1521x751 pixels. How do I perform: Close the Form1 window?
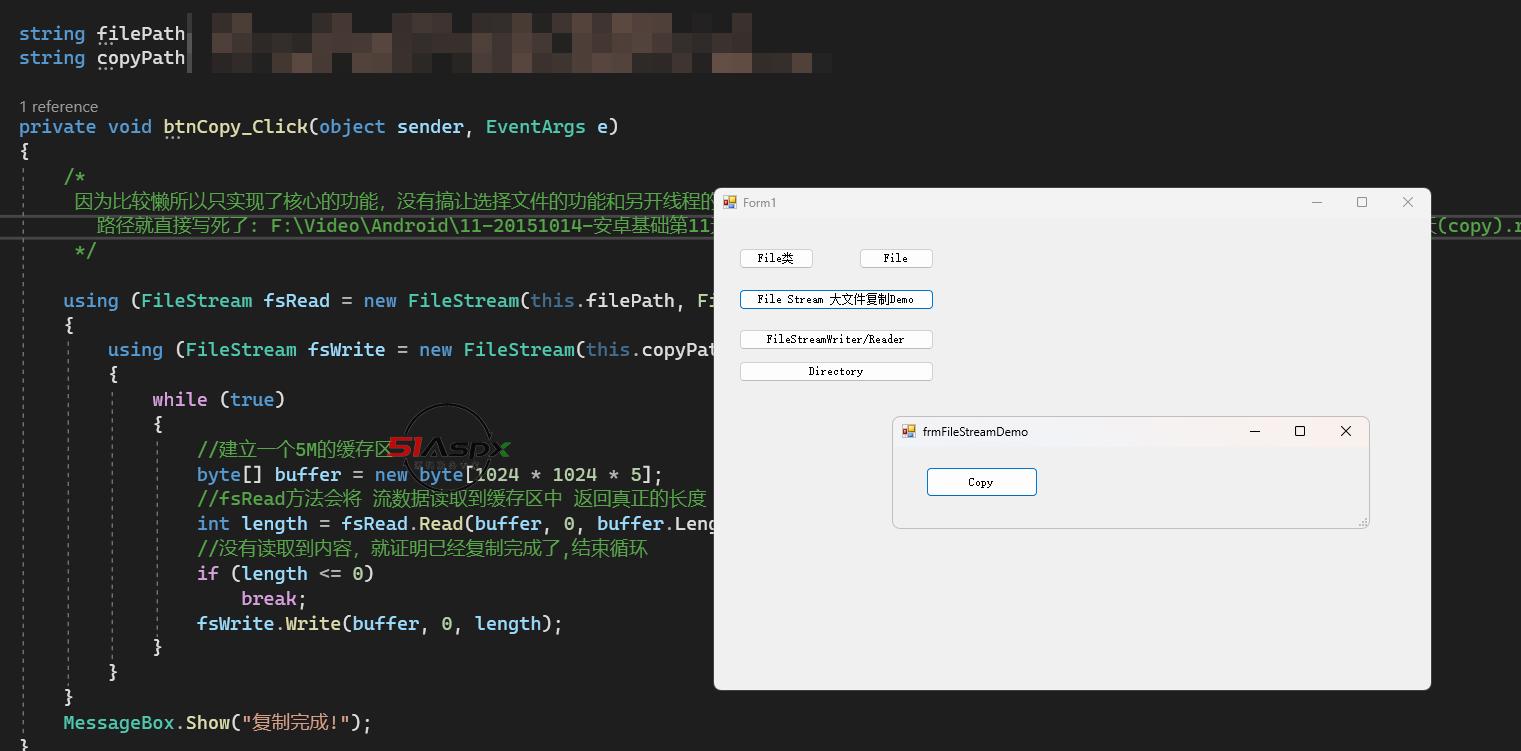tap(1408, 202)
